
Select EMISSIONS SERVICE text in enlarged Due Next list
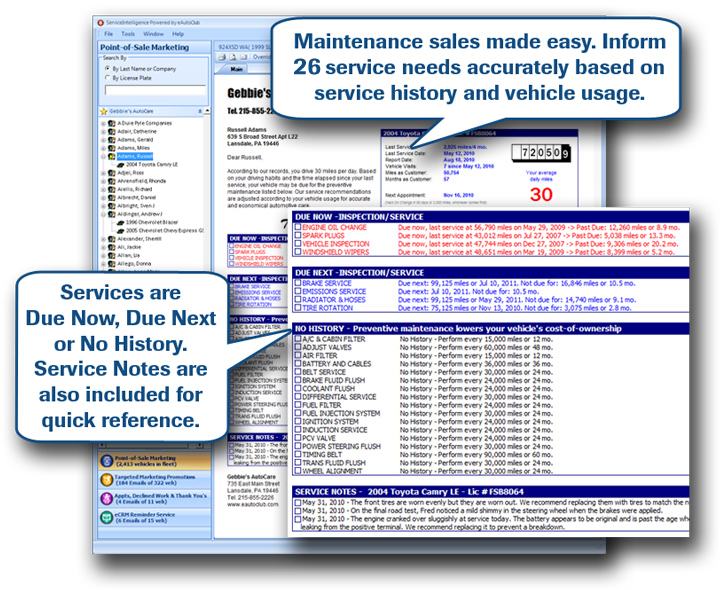334,292
